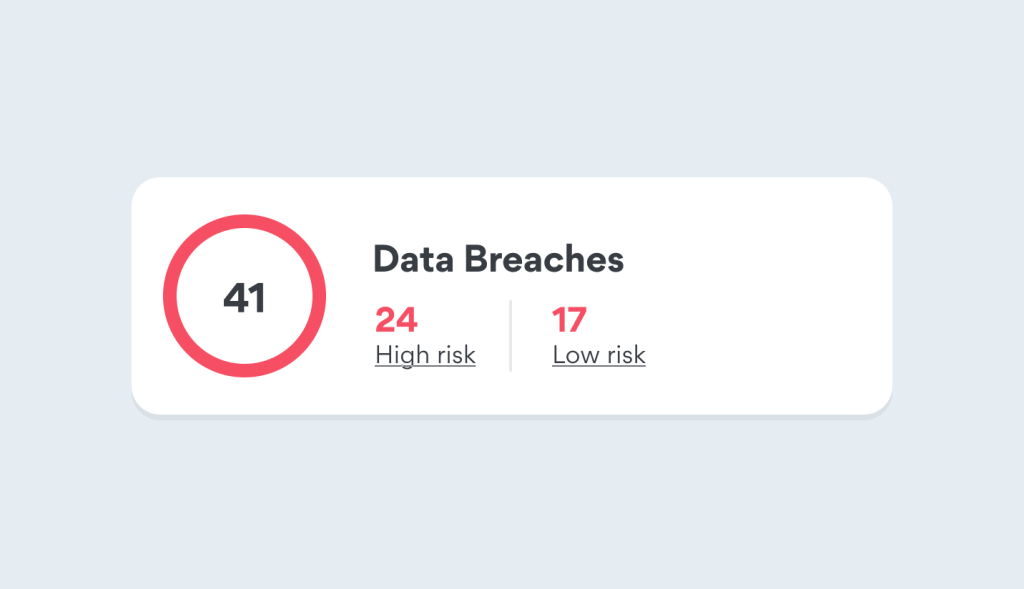
Task: Click the digit 4 inside the red ring
Action: click(x=236, y=298)
